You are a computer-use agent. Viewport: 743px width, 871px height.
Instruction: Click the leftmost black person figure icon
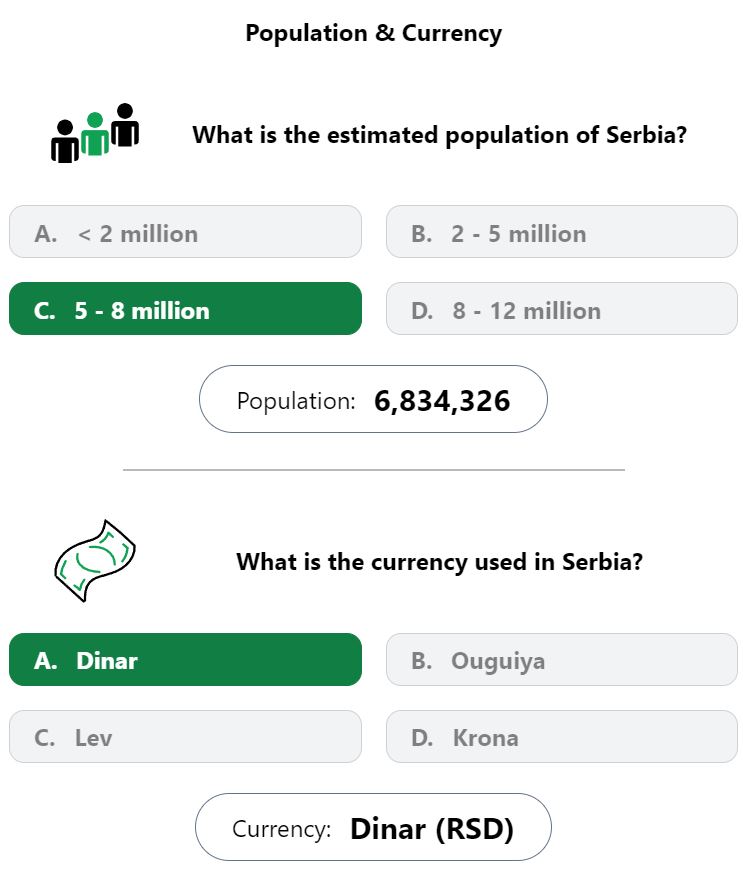(x=65, y=141)
